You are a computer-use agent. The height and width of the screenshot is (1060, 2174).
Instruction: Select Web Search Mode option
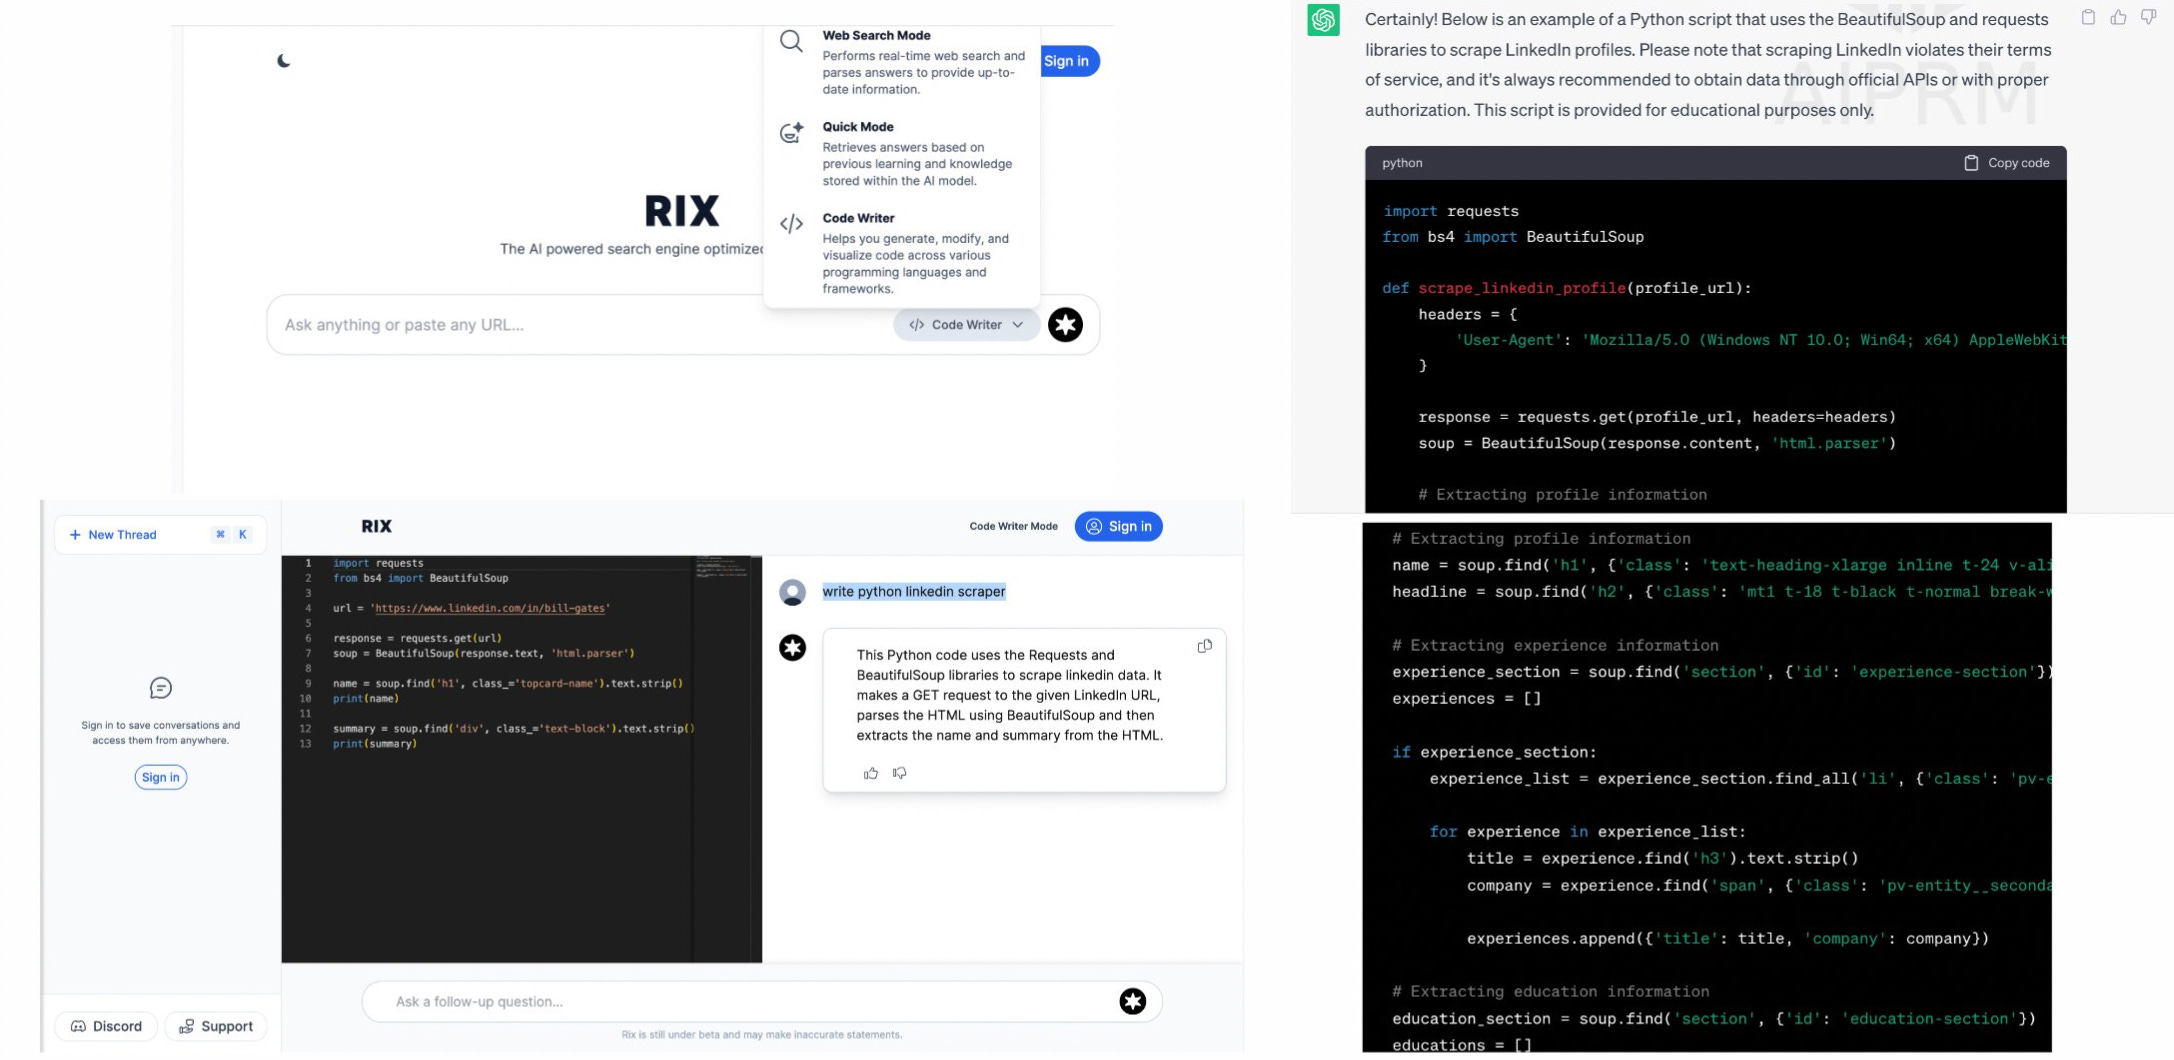[x=902, y=62]
